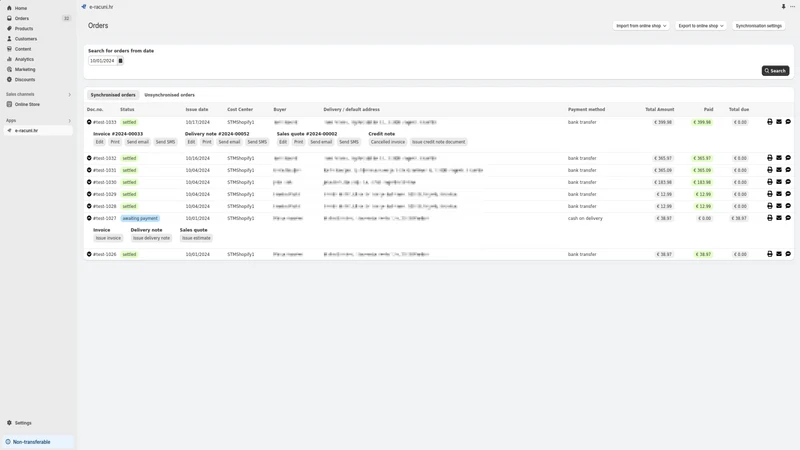Print order #test-1032 using printer icon
800x450 pixels.
coord(769,158)
